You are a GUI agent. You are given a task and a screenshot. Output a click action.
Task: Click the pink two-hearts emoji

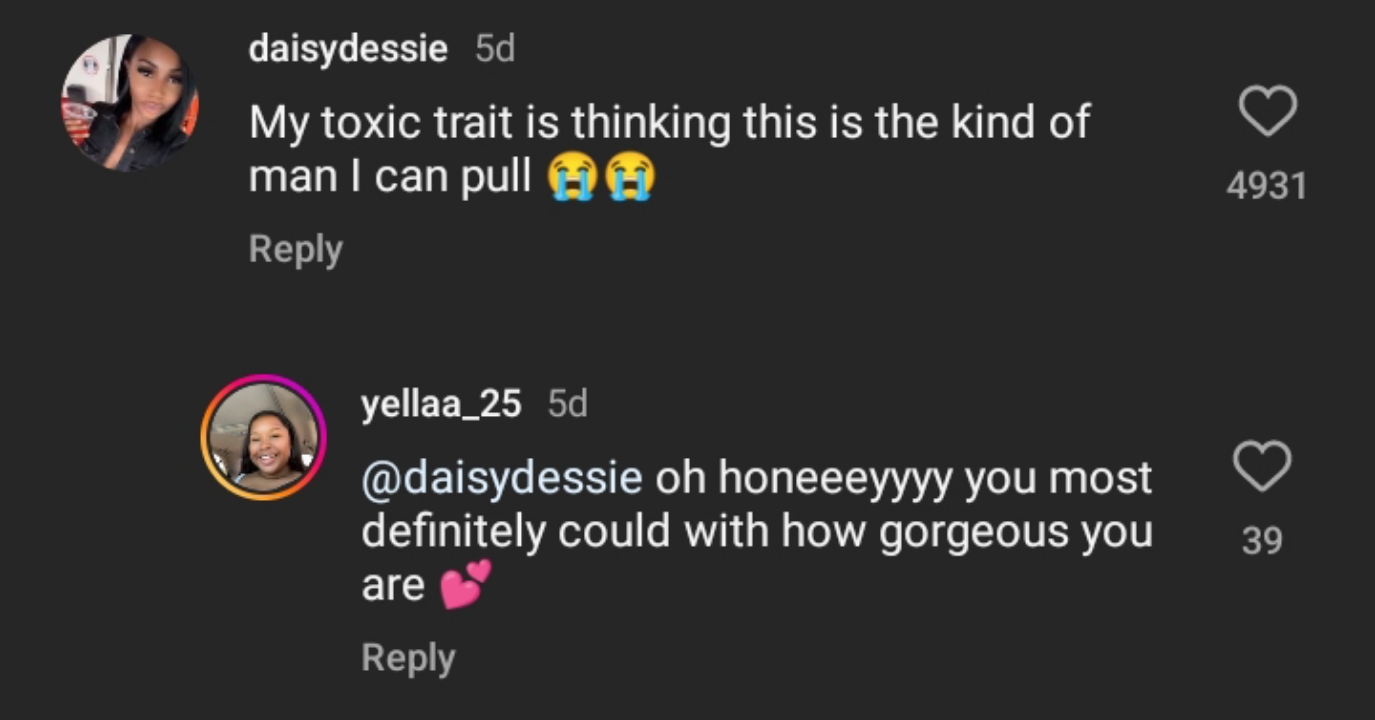pyautogui.click(x=467, y=585)
